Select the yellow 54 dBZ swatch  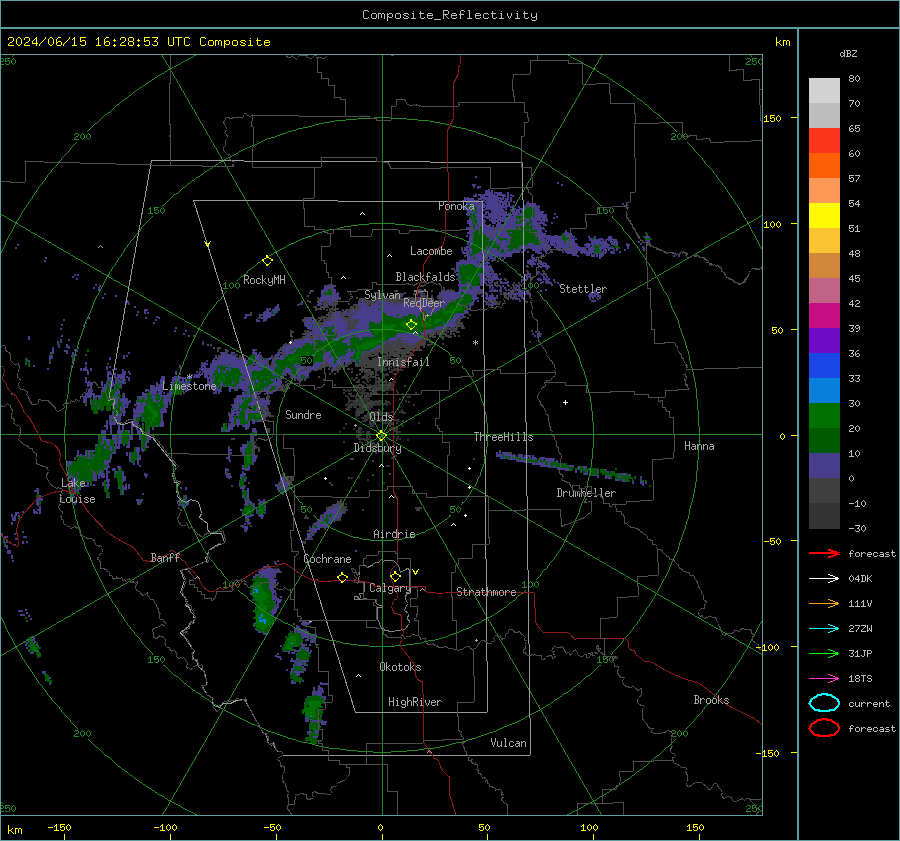point(824,215)
